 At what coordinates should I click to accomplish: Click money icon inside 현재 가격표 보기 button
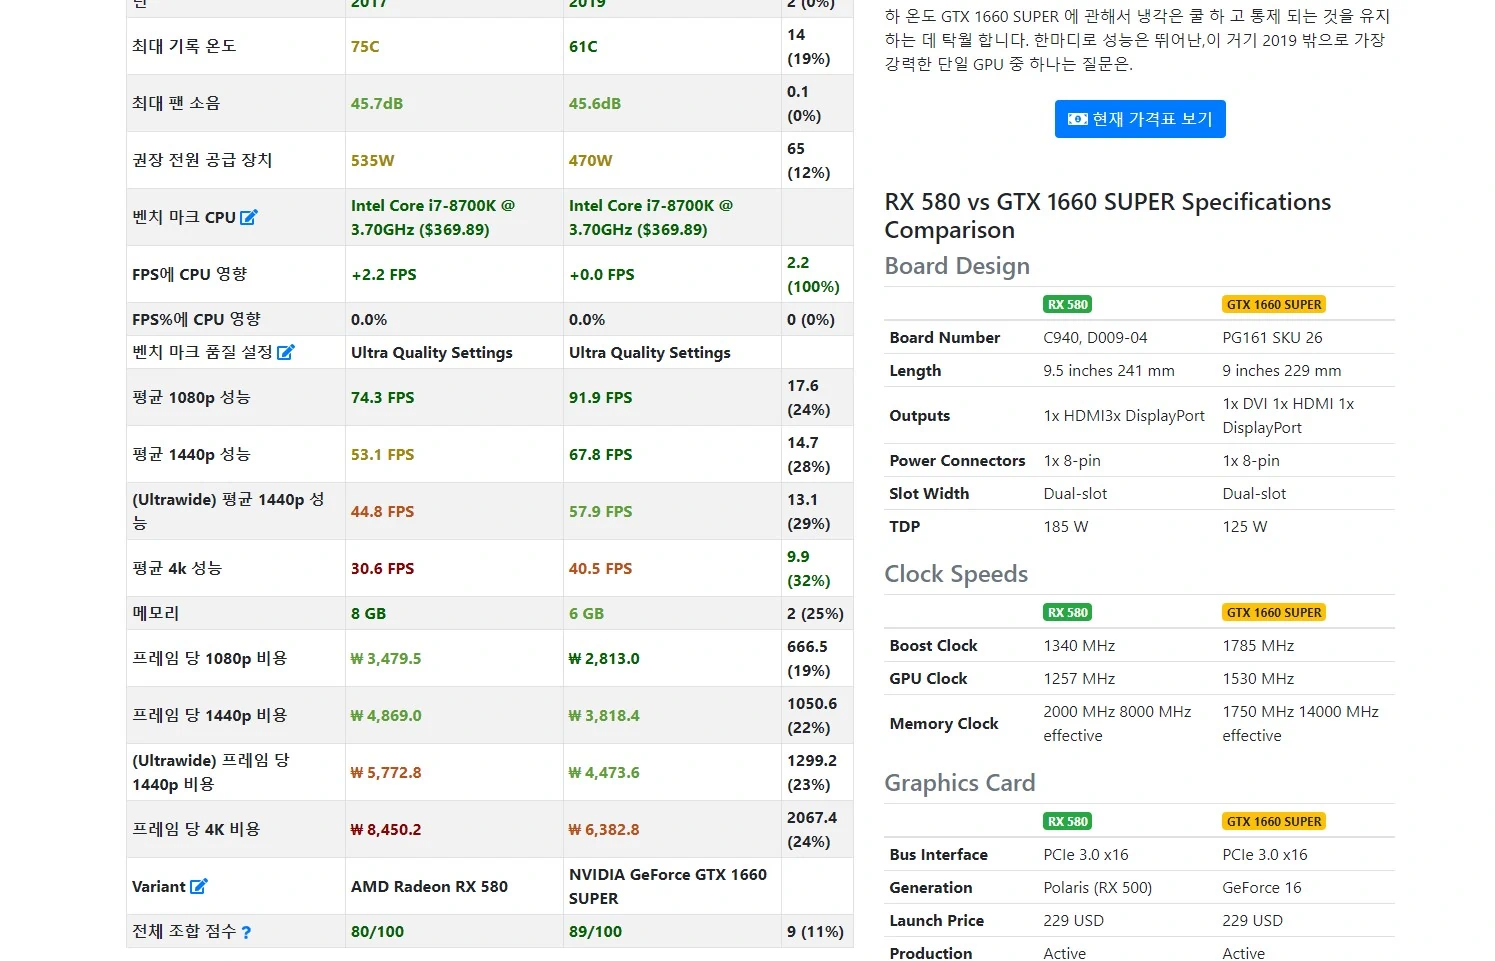tap(1077, 119)
